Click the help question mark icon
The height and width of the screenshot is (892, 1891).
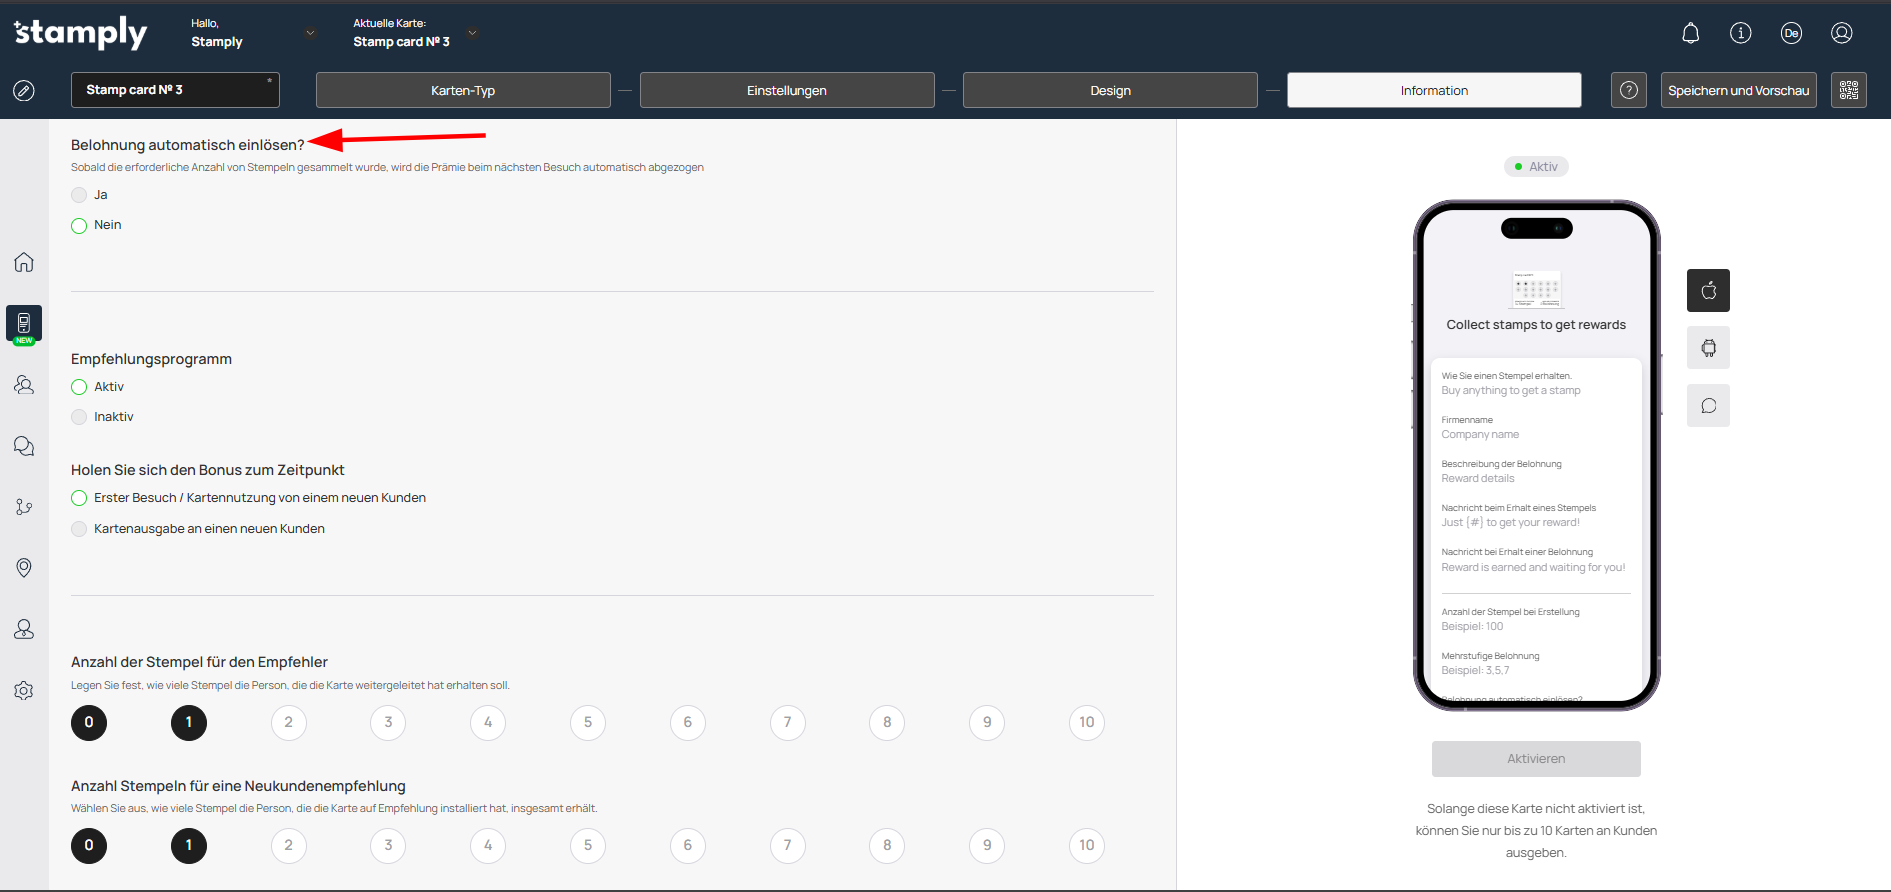coord(1628,90)
